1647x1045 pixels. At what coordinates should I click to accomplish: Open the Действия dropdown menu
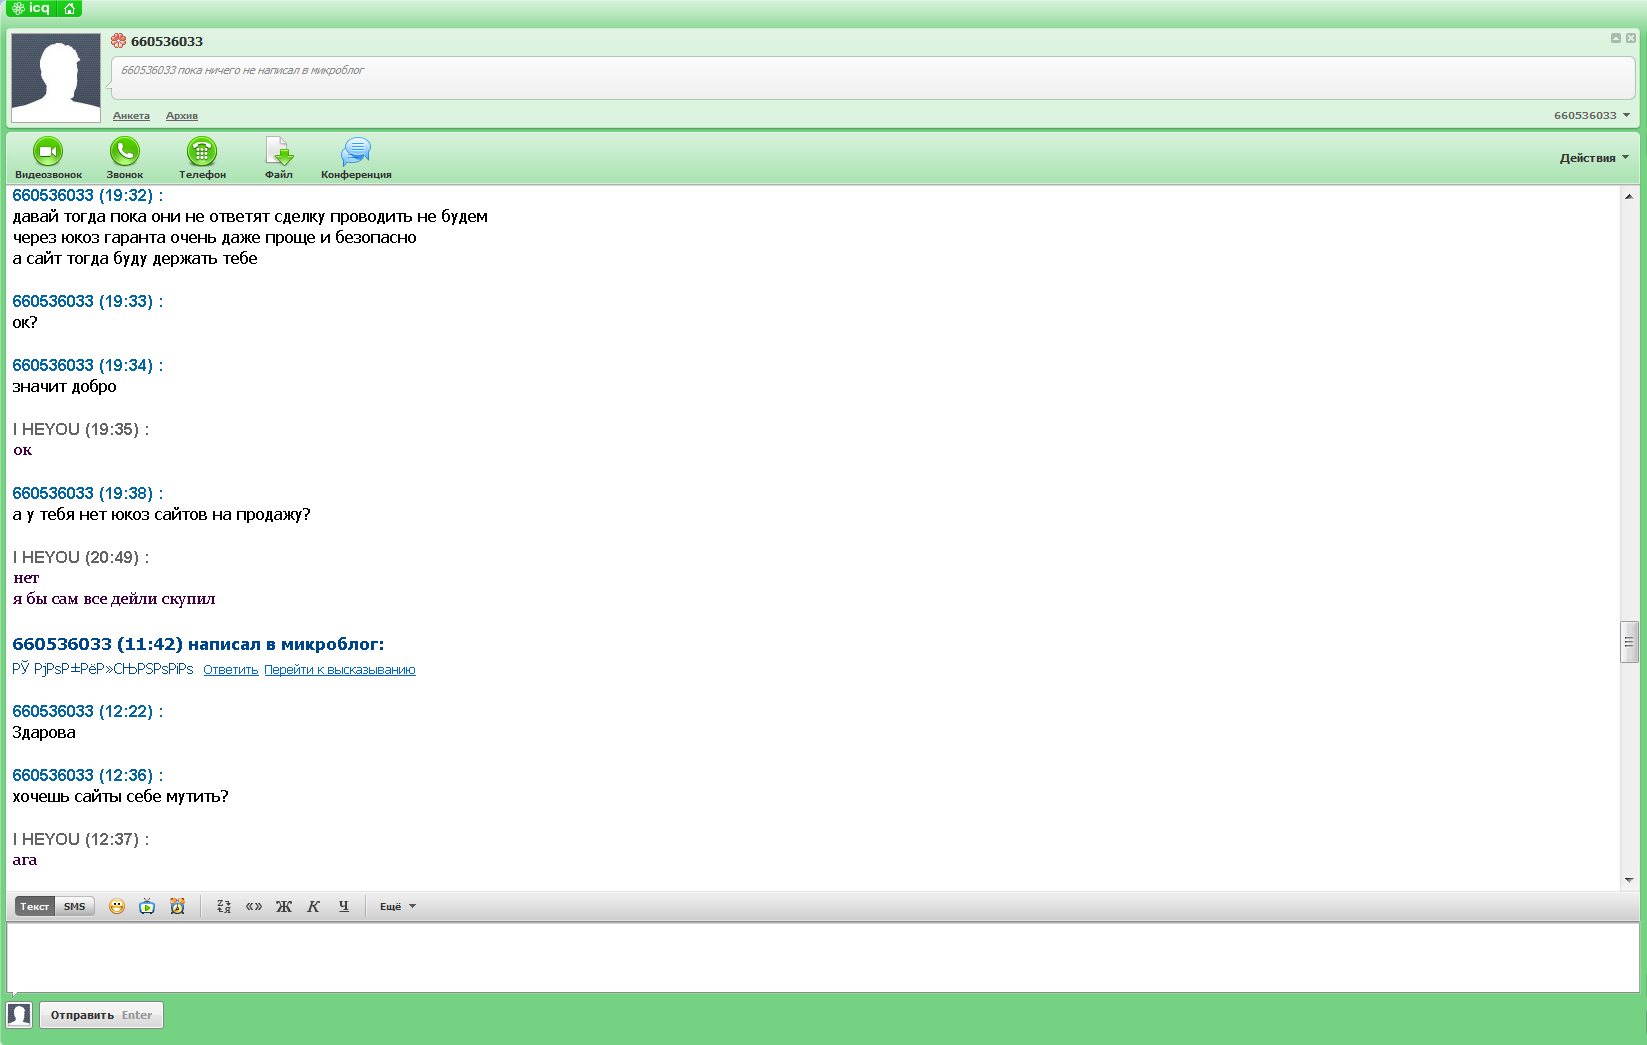tap(1594, 158)
